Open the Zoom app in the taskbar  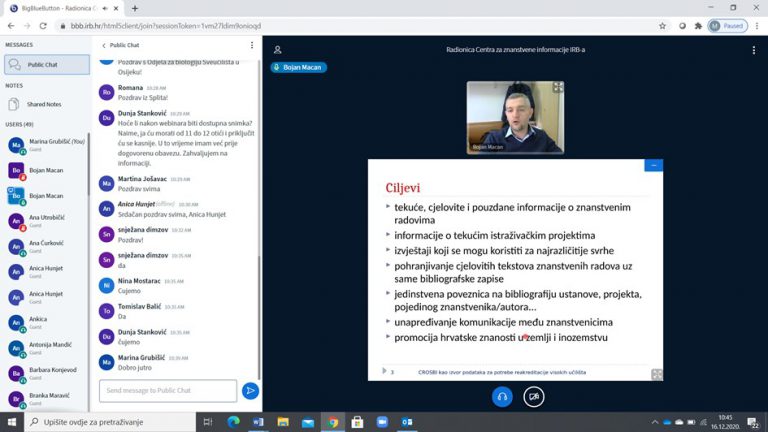tap(382, 422)
